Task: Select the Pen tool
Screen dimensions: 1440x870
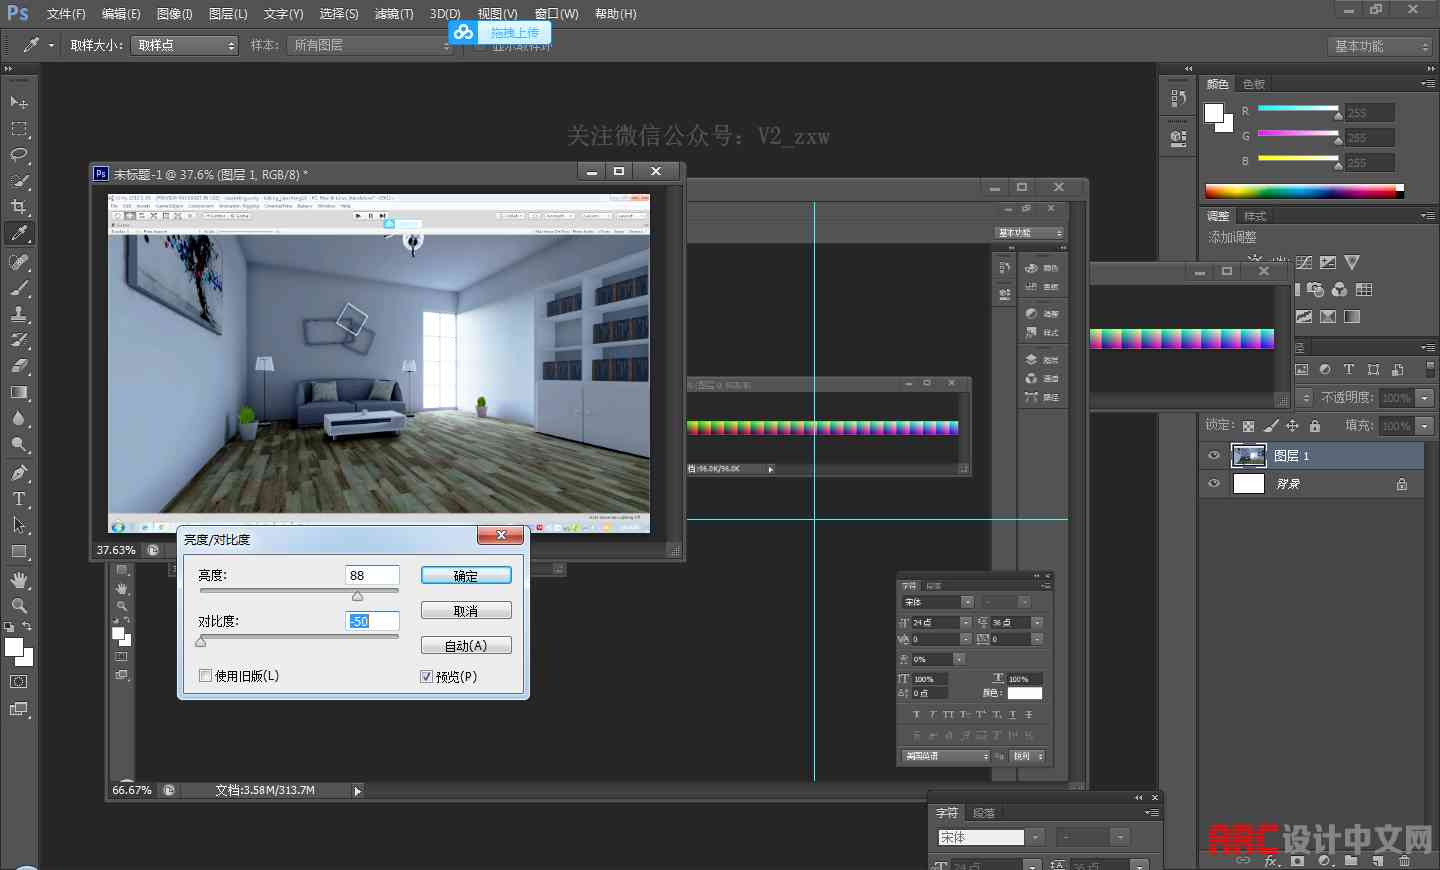Action: (19, 473)
